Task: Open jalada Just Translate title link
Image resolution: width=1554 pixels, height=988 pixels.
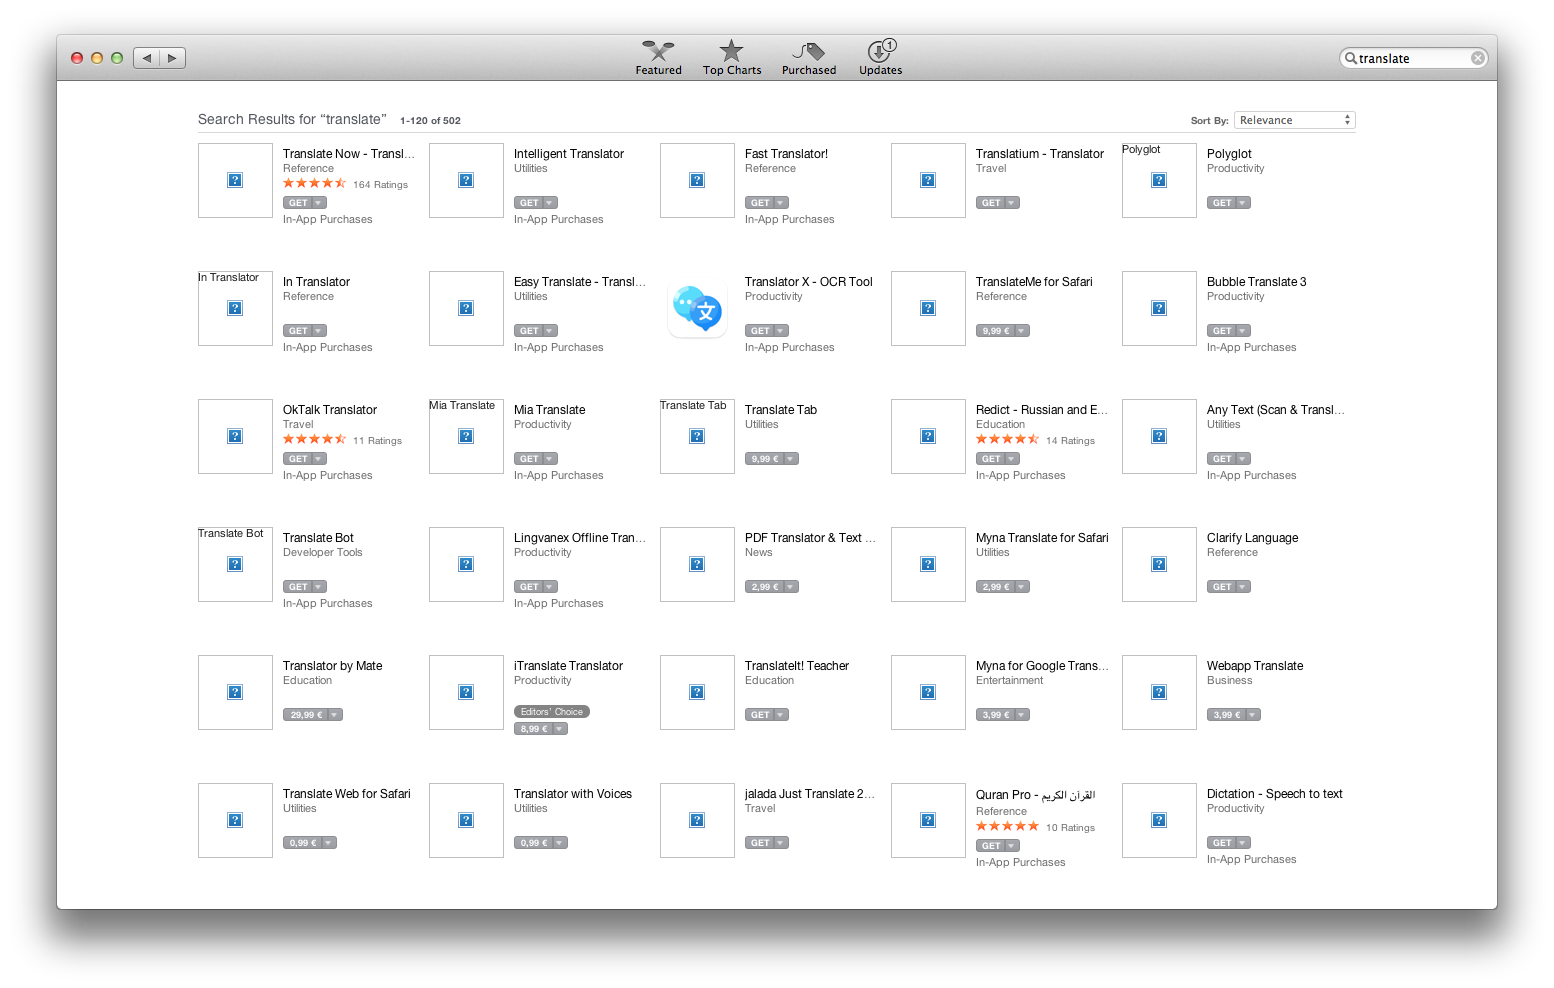Action: pos(810,794)
